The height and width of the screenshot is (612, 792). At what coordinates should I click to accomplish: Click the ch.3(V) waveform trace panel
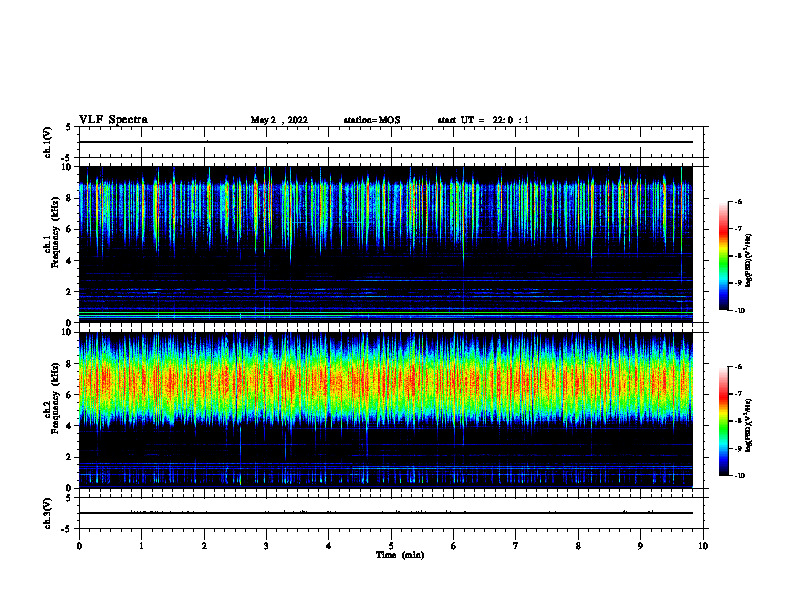[x=391, y=513]
